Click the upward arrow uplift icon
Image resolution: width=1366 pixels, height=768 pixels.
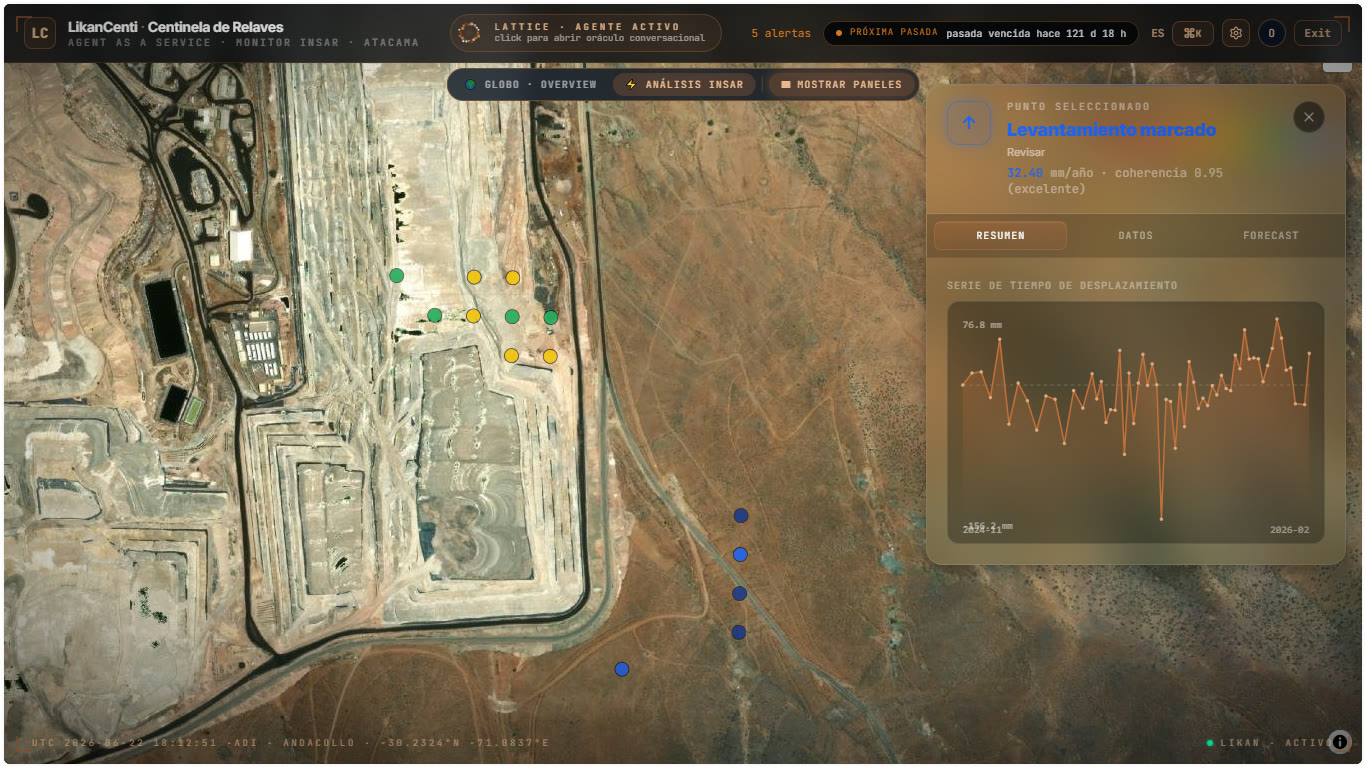click(x=969, y=123)
